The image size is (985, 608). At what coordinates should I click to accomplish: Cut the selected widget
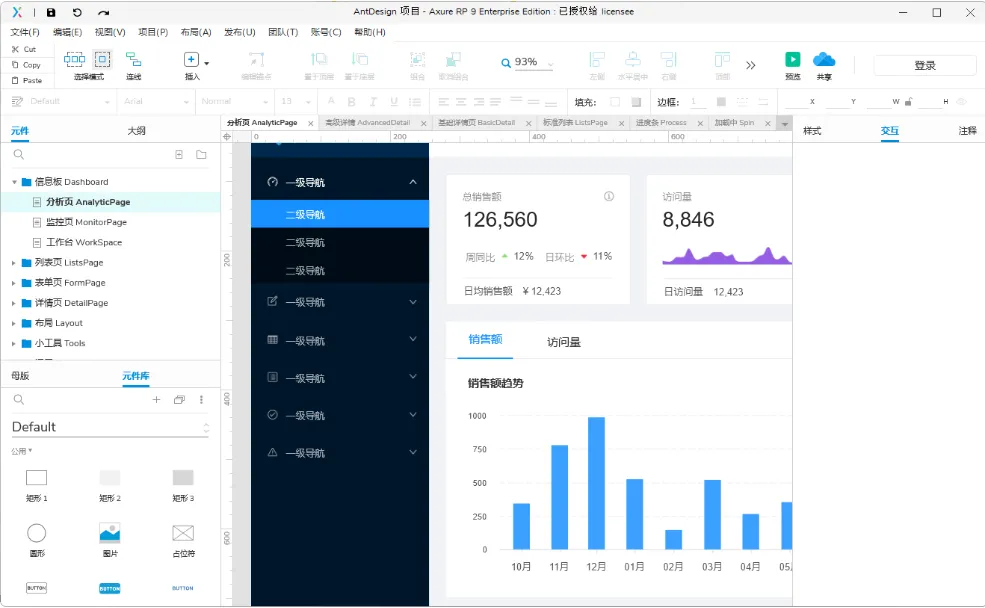(x=24, y=49)
